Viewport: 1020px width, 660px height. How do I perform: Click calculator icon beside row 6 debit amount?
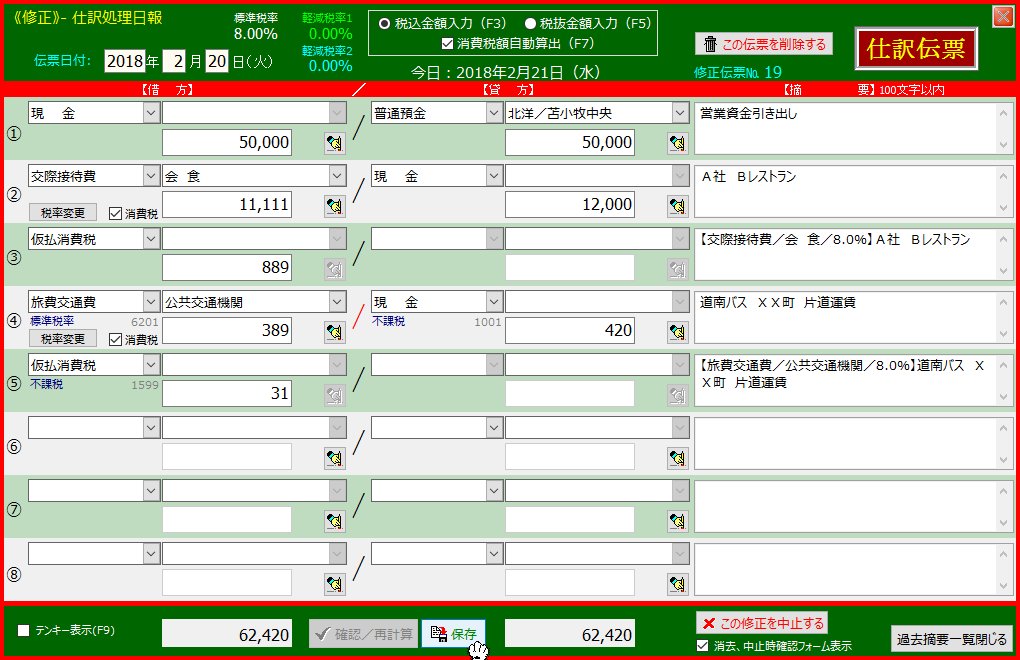[333, 458]
